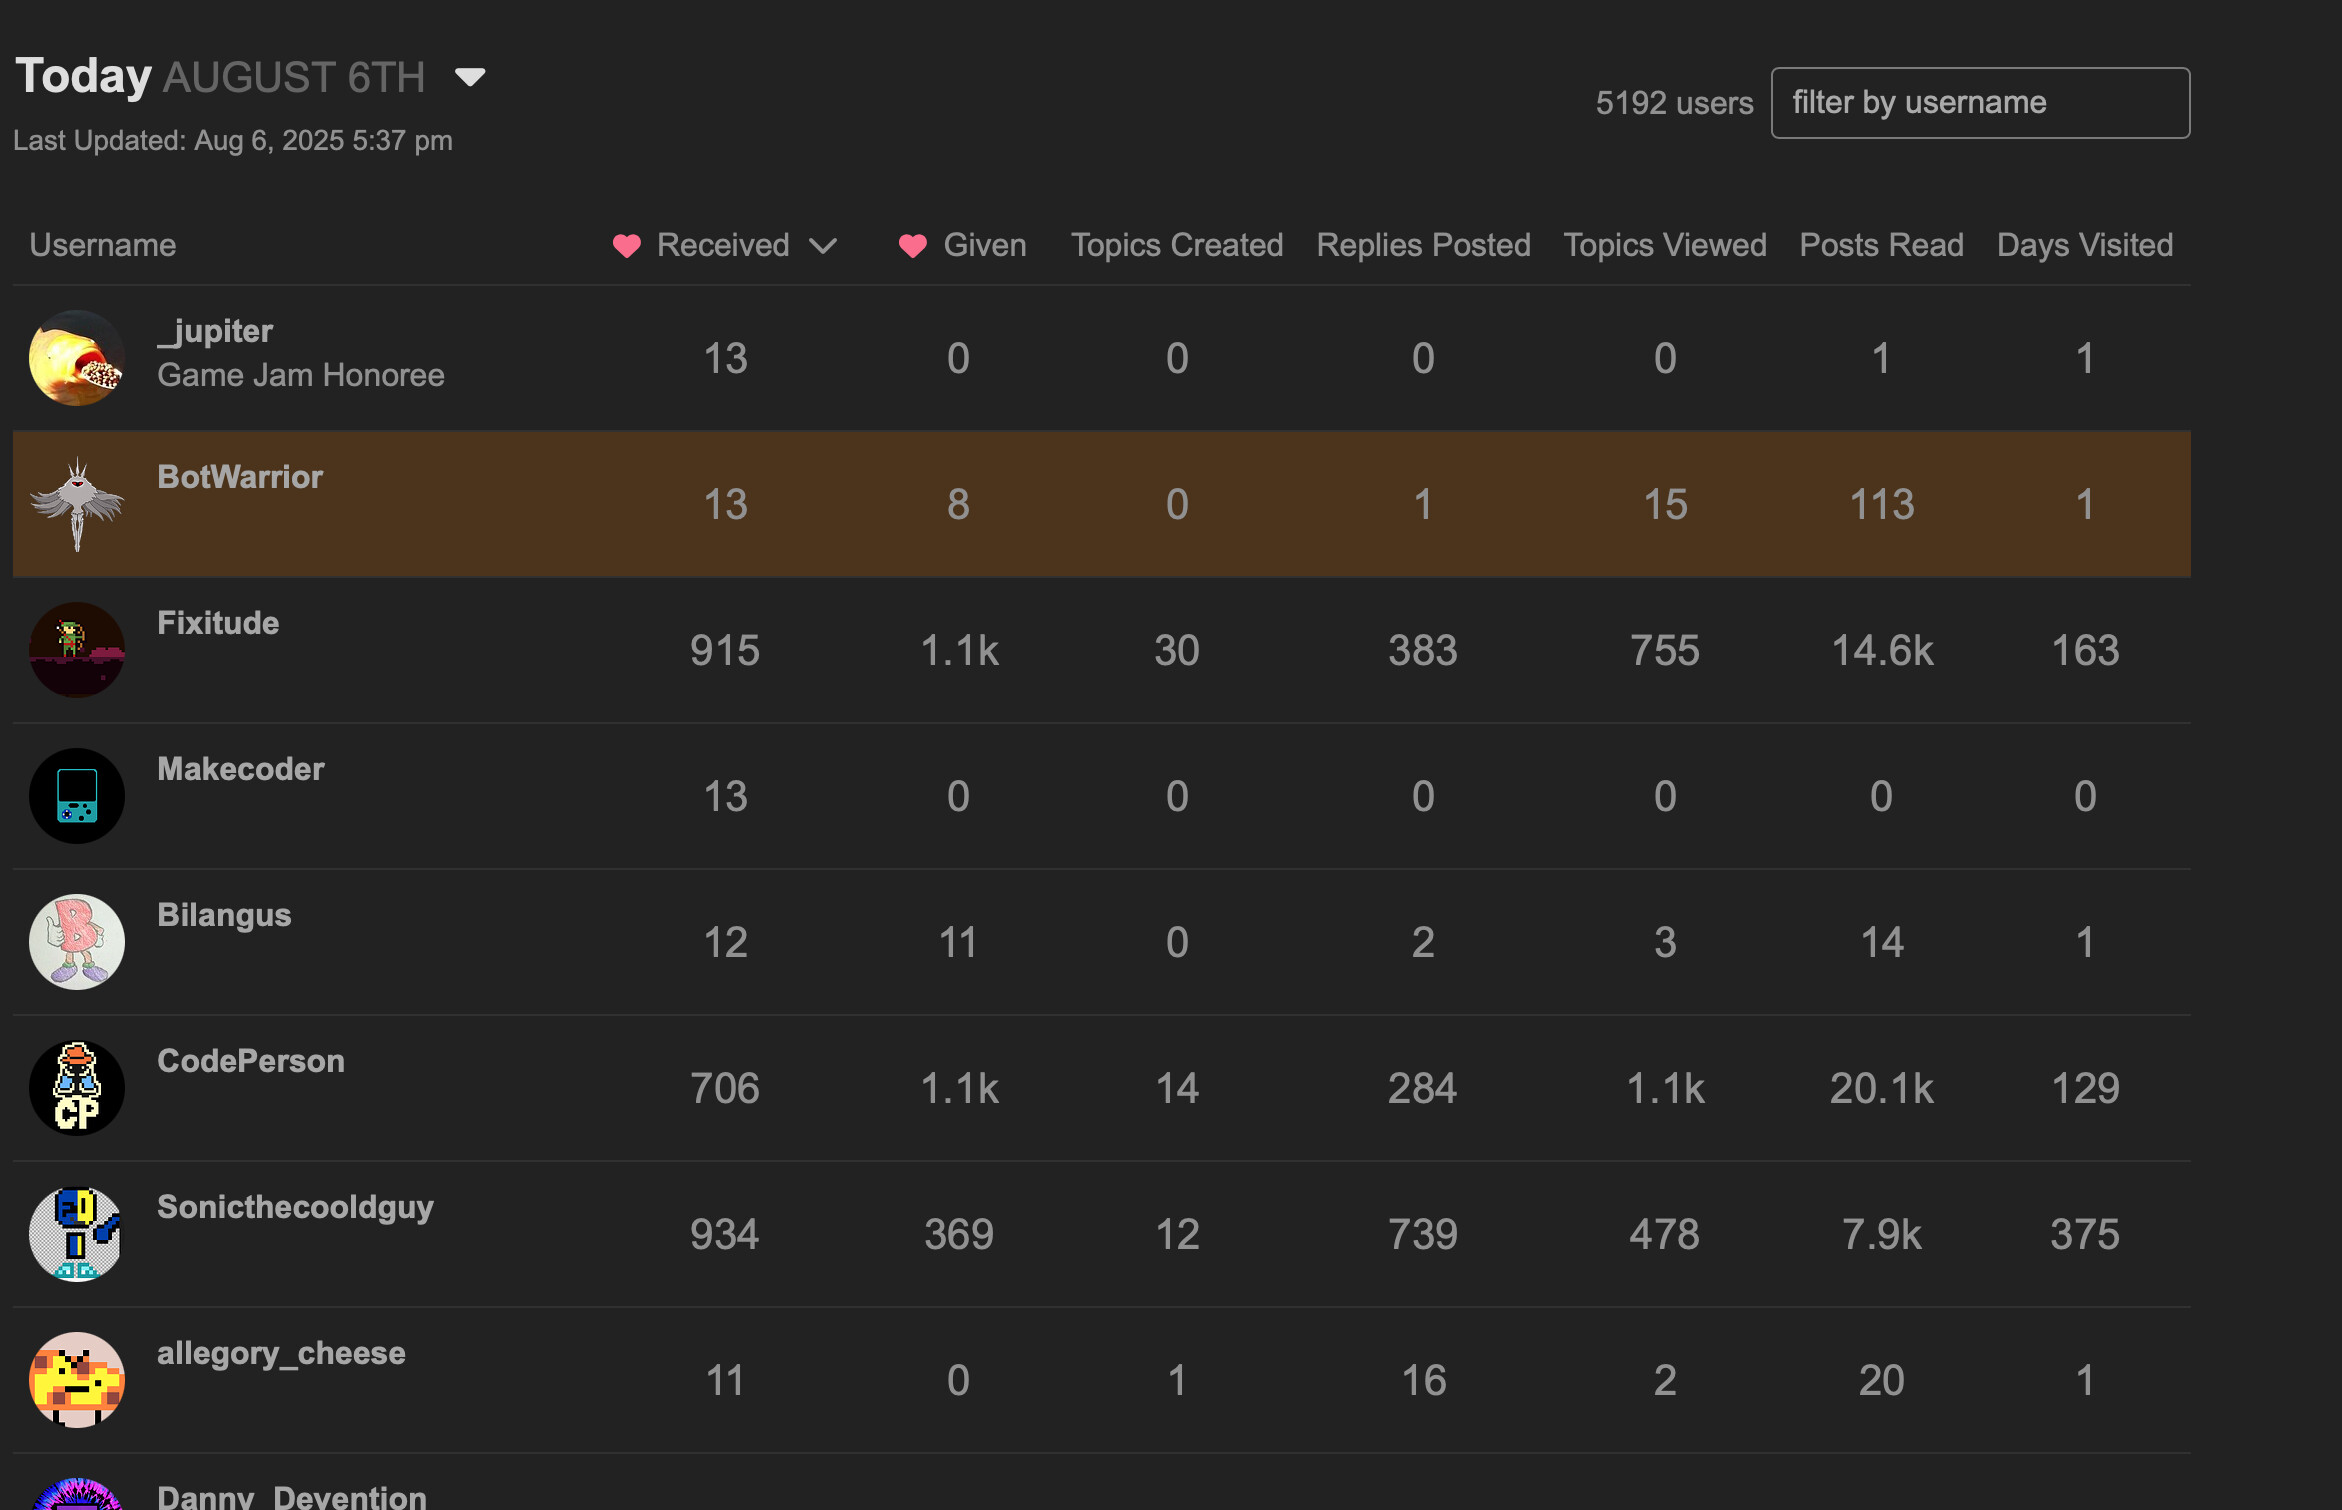2342x1510 pixels.
Task: Open the Sonicthecooldguy profile link
Action: (295, 1207)
